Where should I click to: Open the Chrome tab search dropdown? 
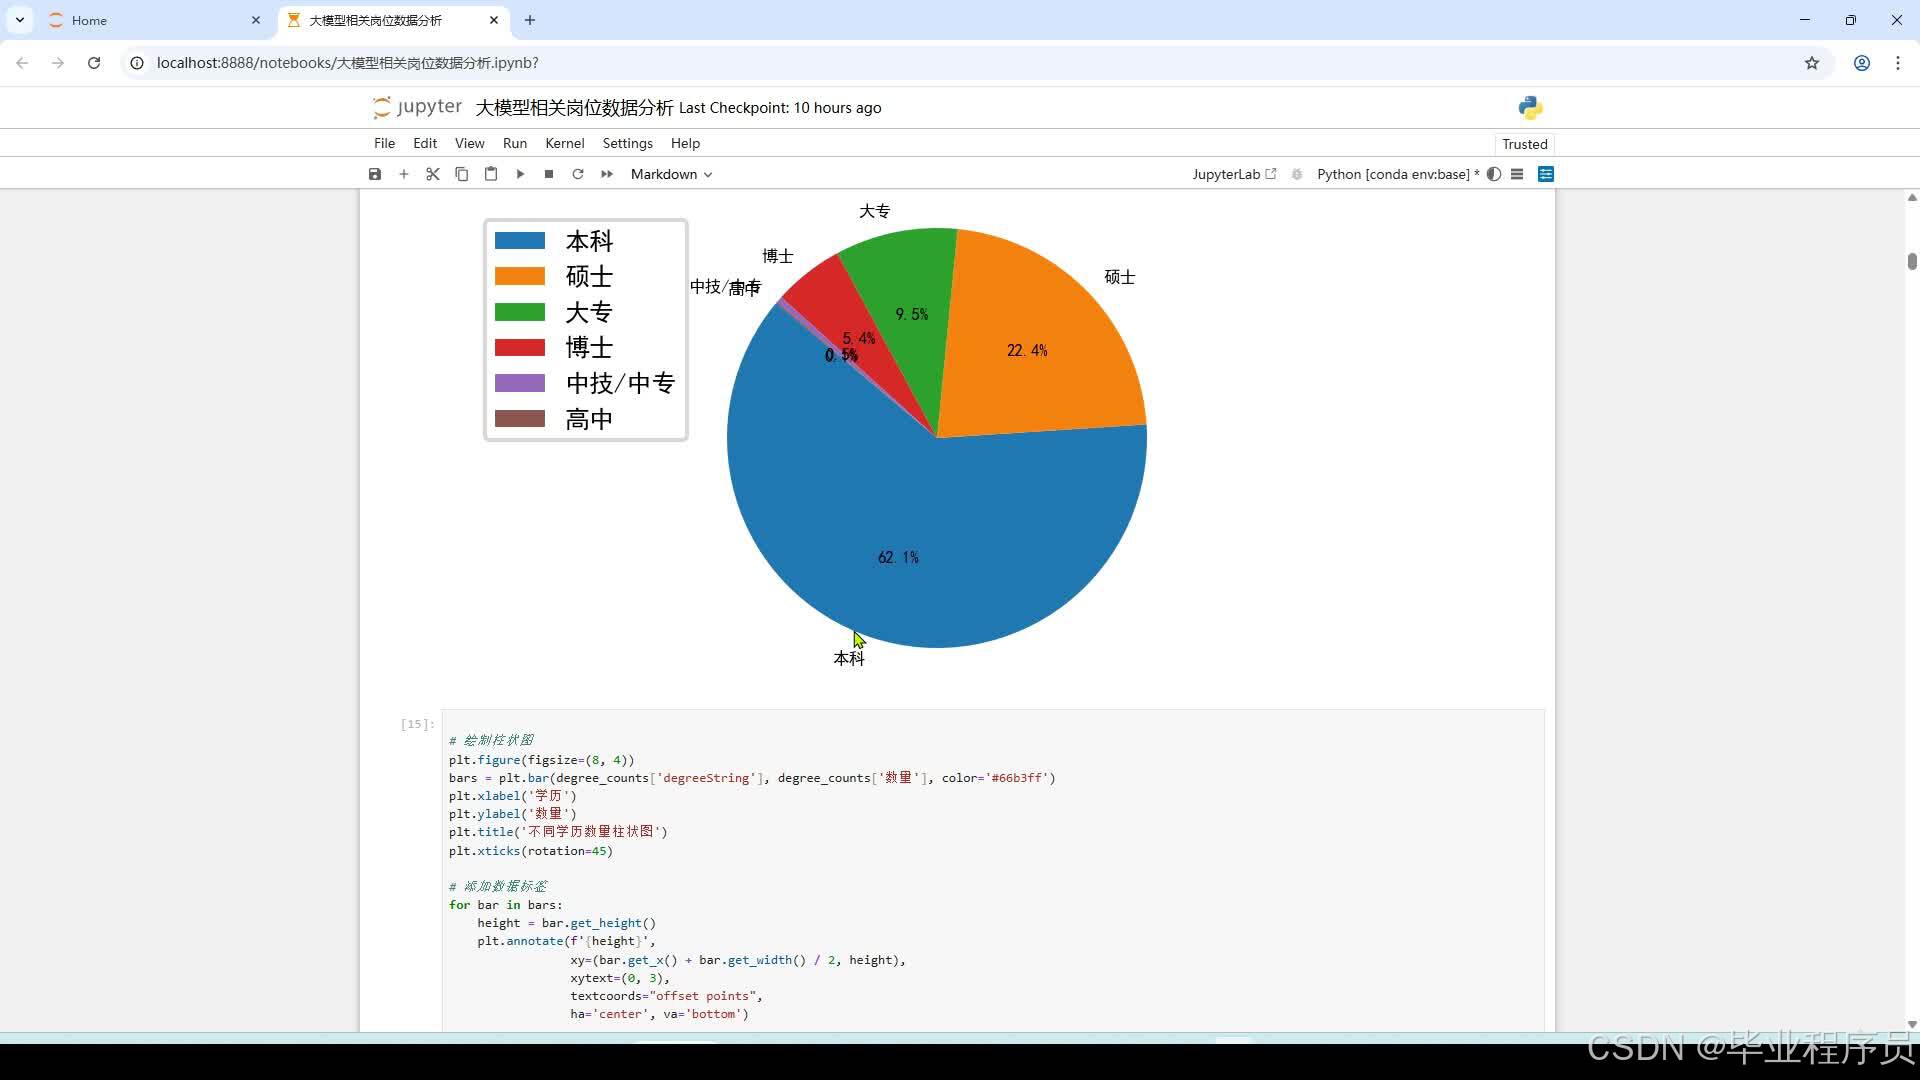coord(20,20)
